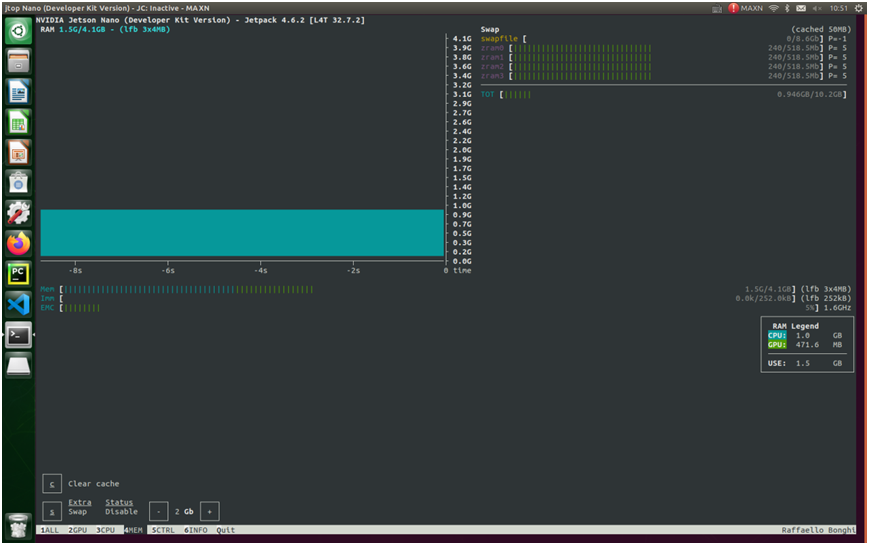Launch LibreOffice Writer from dock
The width and height of the screenshot is (869, 545).
tap(18, 91)
